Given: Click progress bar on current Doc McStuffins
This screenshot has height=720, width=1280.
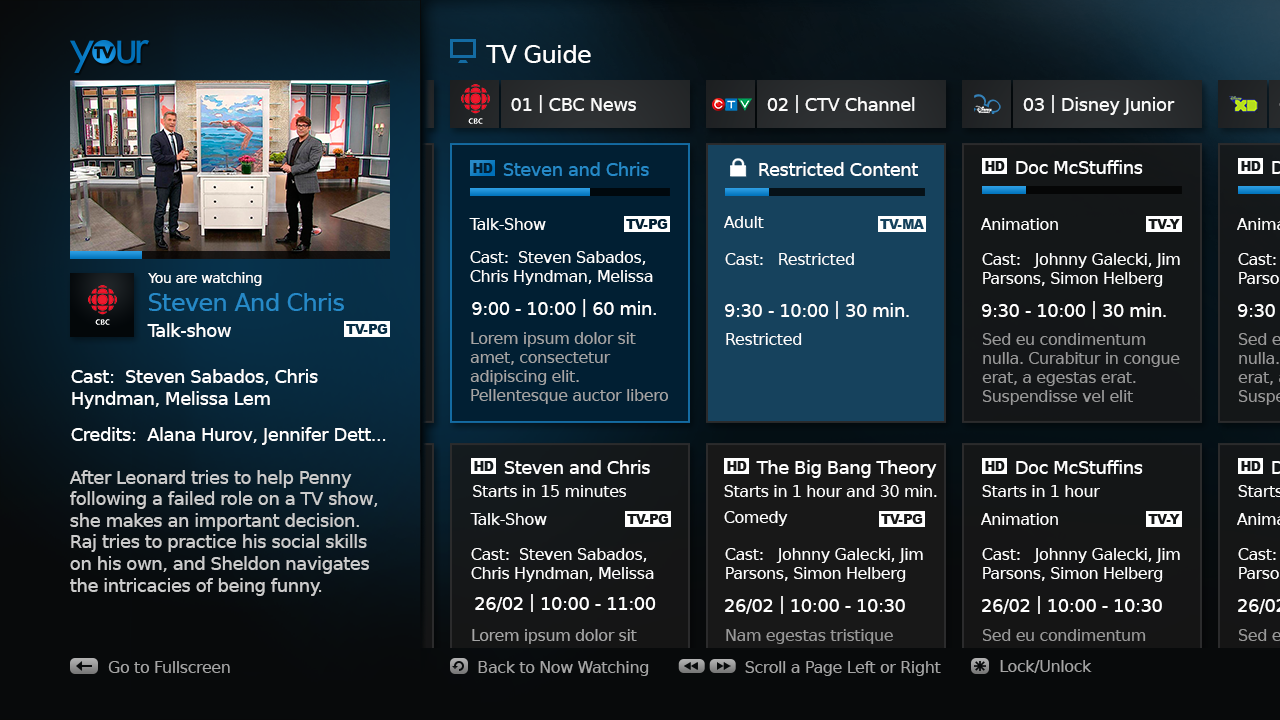Looking at the screenshot, I should pos(1082,190).
